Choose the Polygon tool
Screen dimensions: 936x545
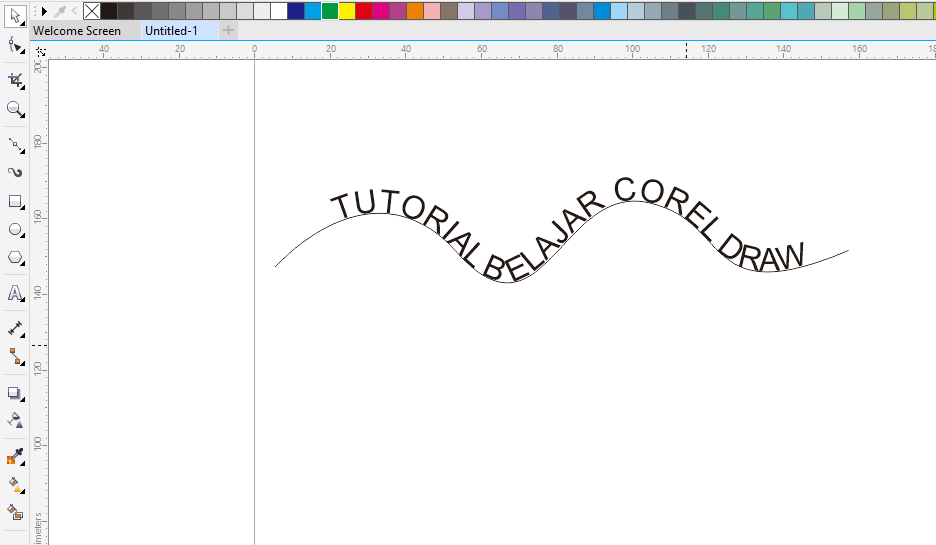pyautogui.click(x=15, y=258)
